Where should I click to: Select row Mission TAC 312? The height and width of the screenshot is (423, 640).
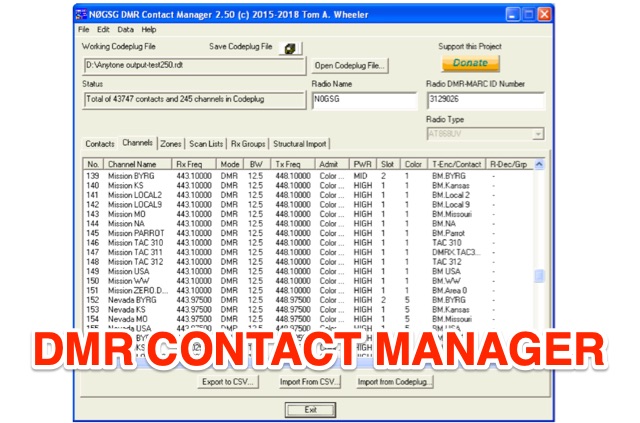coord(308,262)
